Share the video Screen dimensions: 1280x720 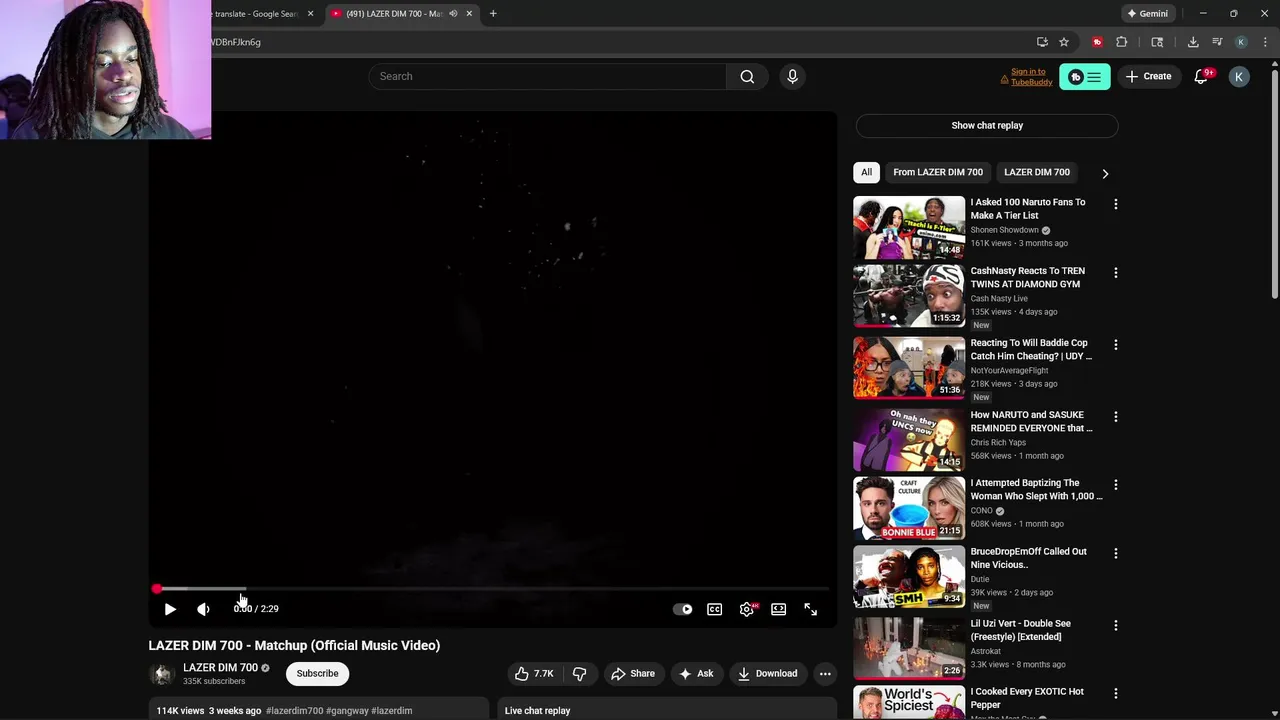(x=633, y=674)
